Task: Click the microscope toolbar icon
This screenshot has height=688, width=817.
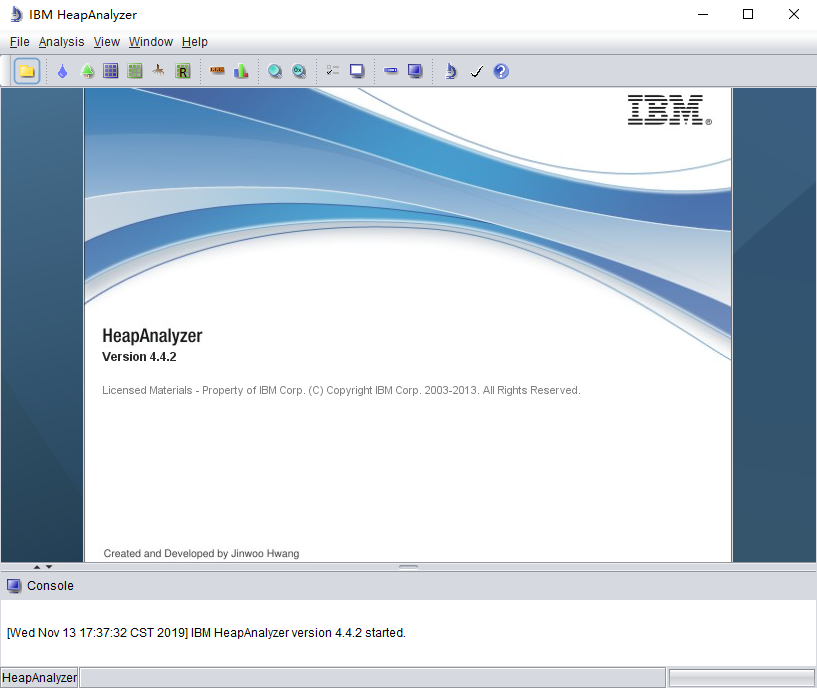Action: (451, 71)
